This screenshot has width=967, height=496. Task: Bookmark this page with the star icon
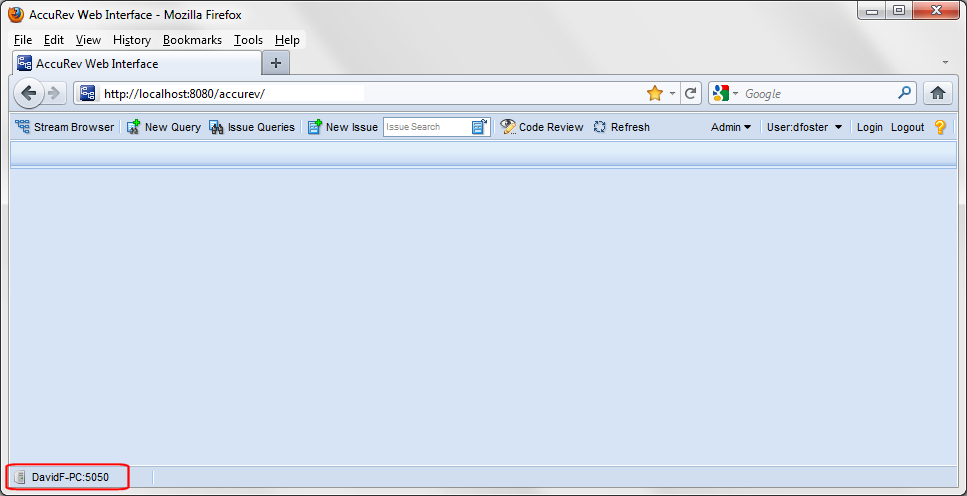pyautogui.click(x=655, y=93)
